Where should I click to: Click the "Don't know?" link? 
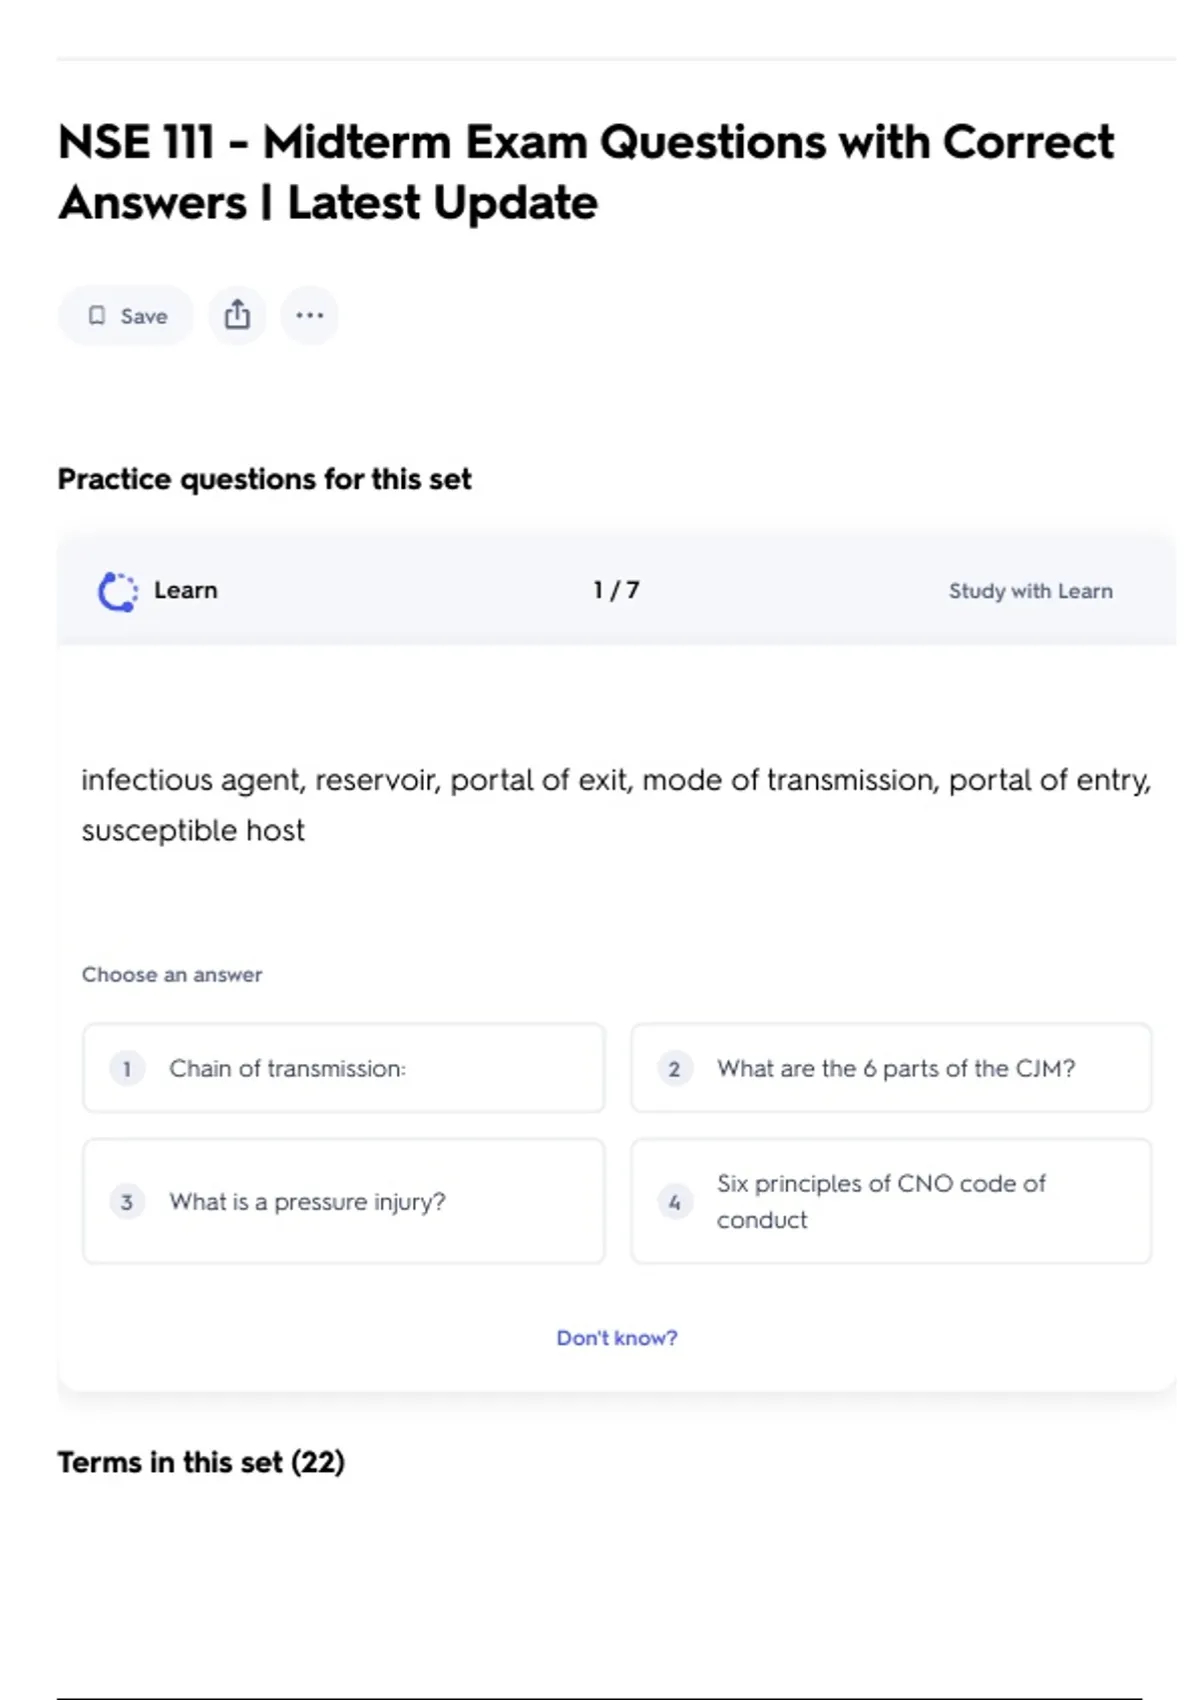coord(616,1338)
